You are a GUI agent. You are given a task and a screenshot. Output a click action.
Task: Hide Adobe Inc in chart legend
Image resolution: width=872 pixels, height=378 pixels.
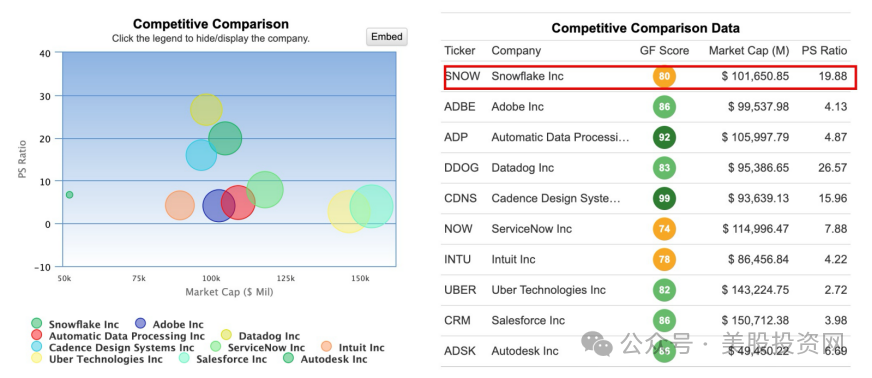click(169, 324)
